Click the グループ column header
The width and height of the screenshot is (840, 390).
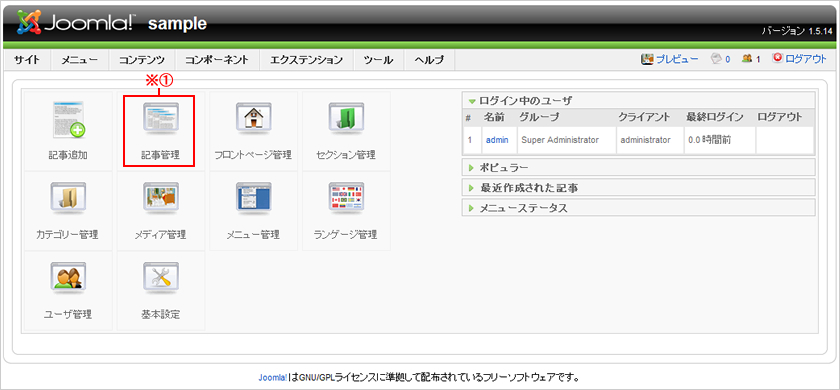tap(538, 117)
